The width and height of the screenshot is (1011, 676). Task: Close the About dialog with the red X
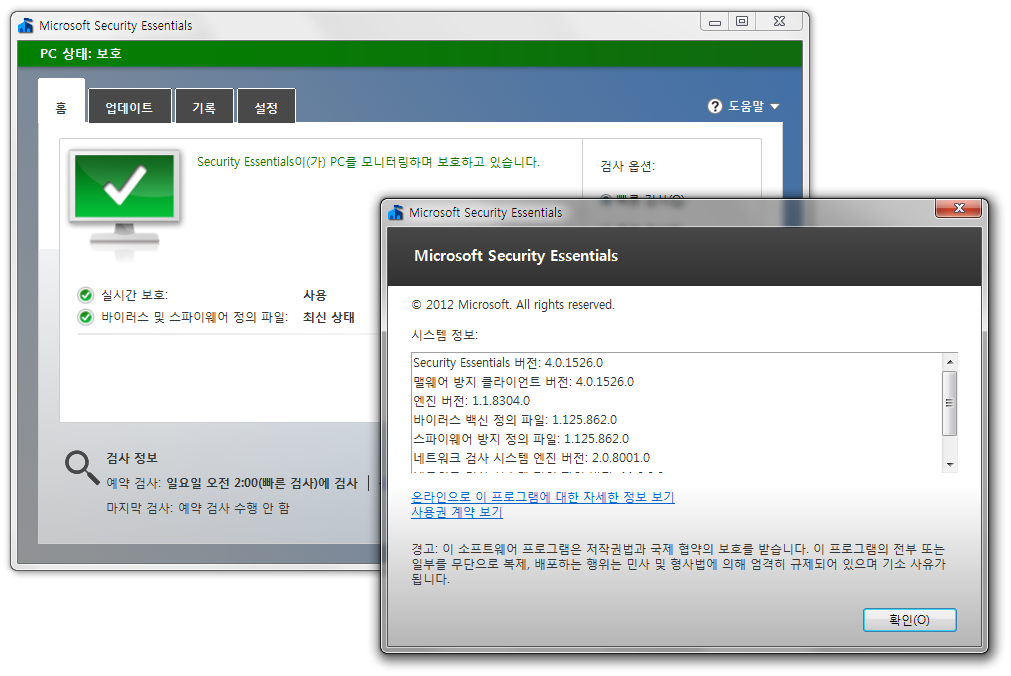959,208
